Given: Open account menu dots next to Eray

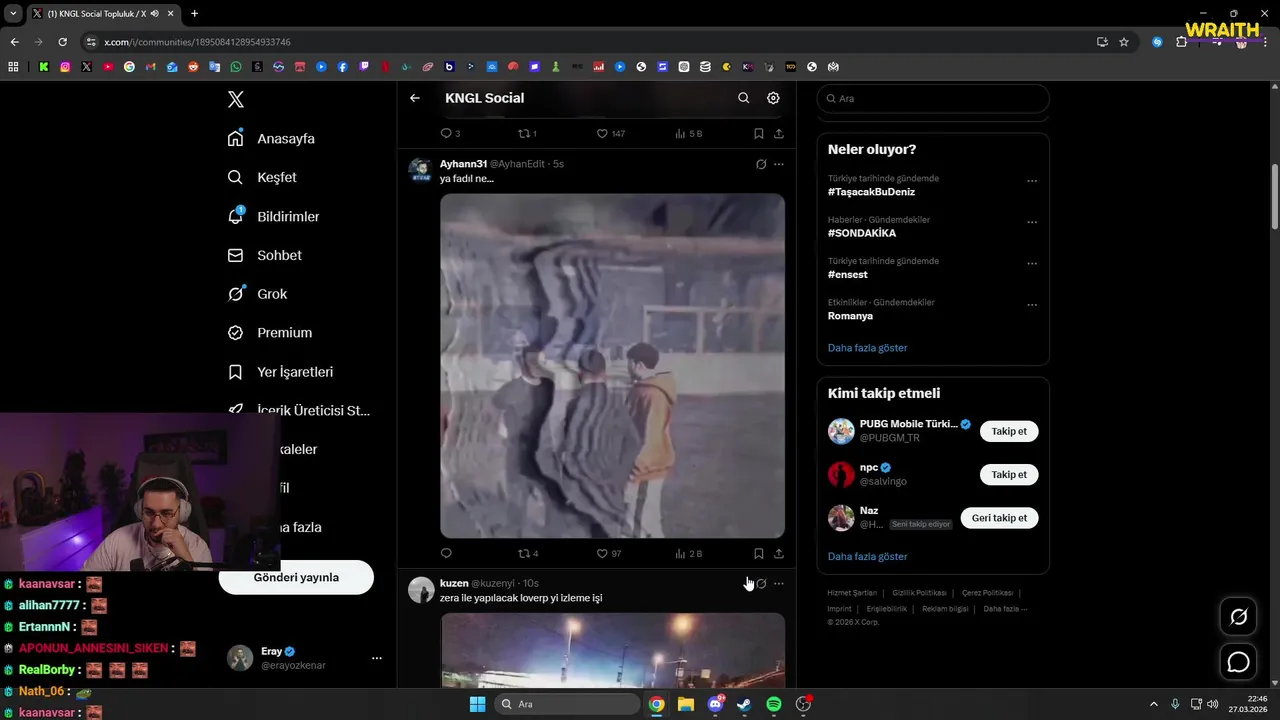Looking at the screenshot, I should (x=377, y=658).
